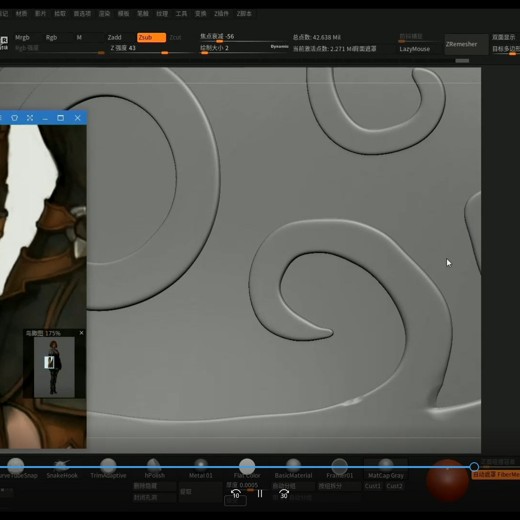Toggle the Mrgb paint mode
Viewport: 520px width, 520px height.
22,37
